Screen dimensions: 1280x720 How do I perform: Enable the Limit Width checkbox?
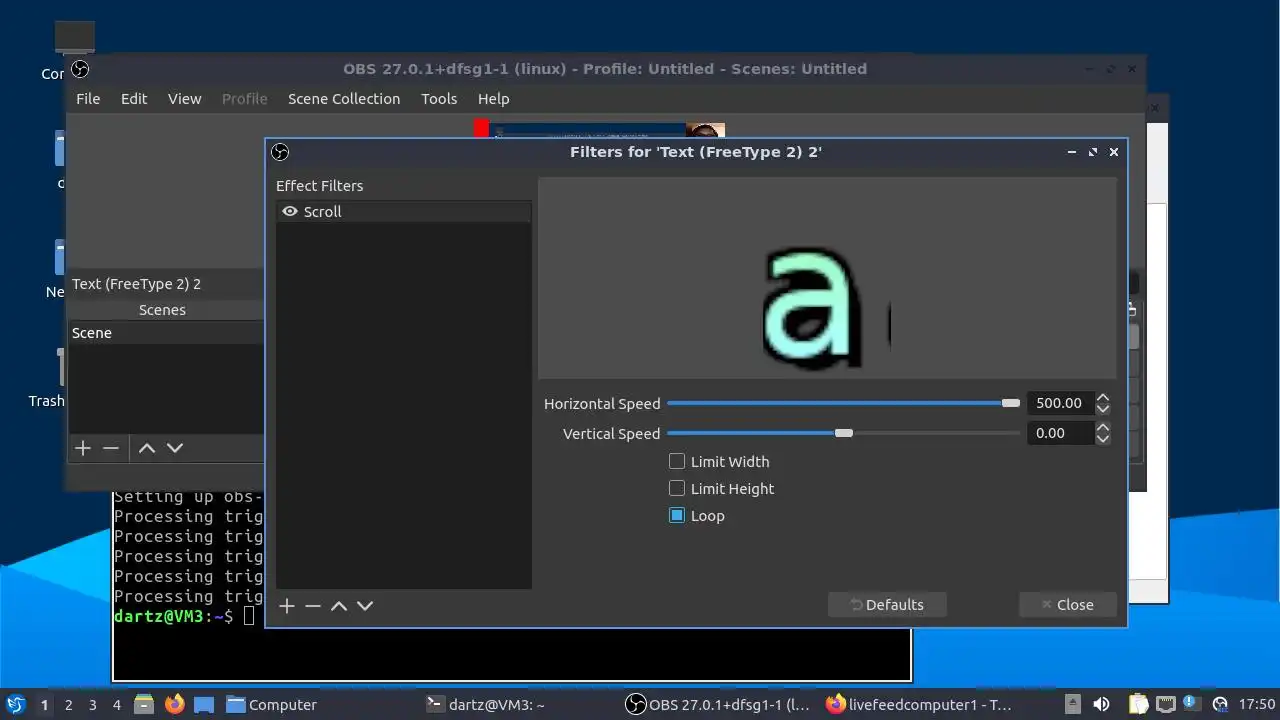677,462
